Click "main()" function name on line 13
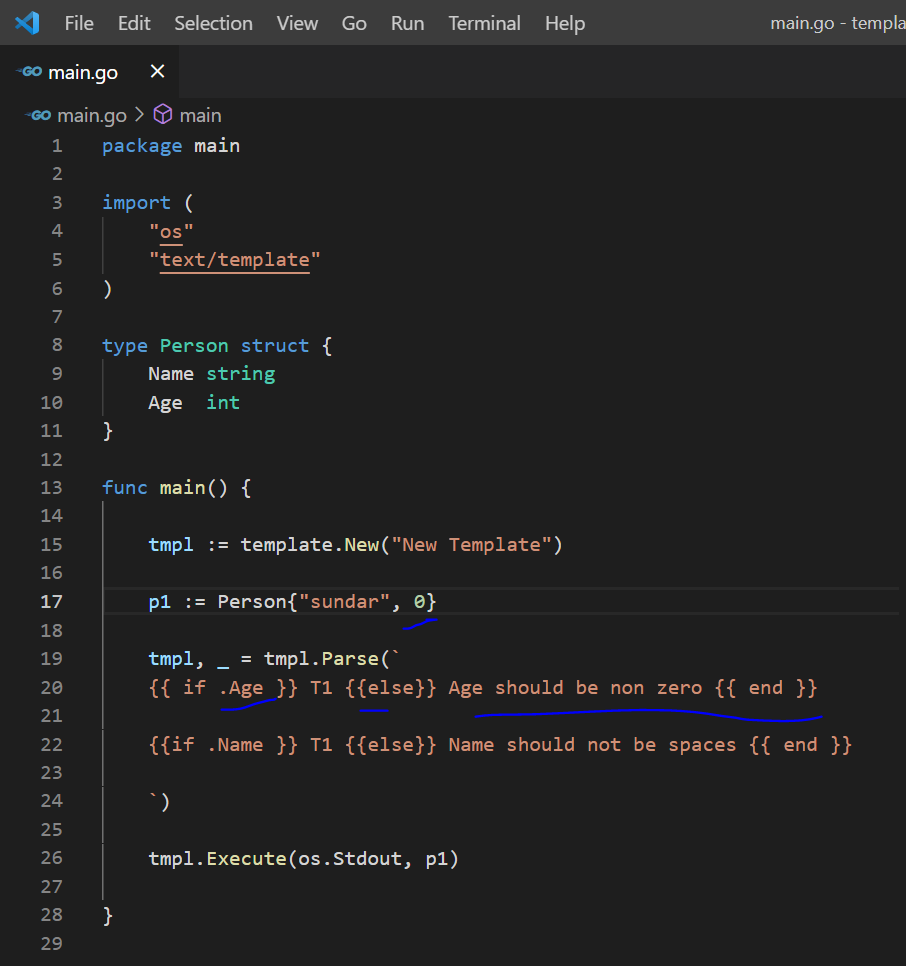The width and height of the screenshot is (906, 966). [x=193, y=488]
